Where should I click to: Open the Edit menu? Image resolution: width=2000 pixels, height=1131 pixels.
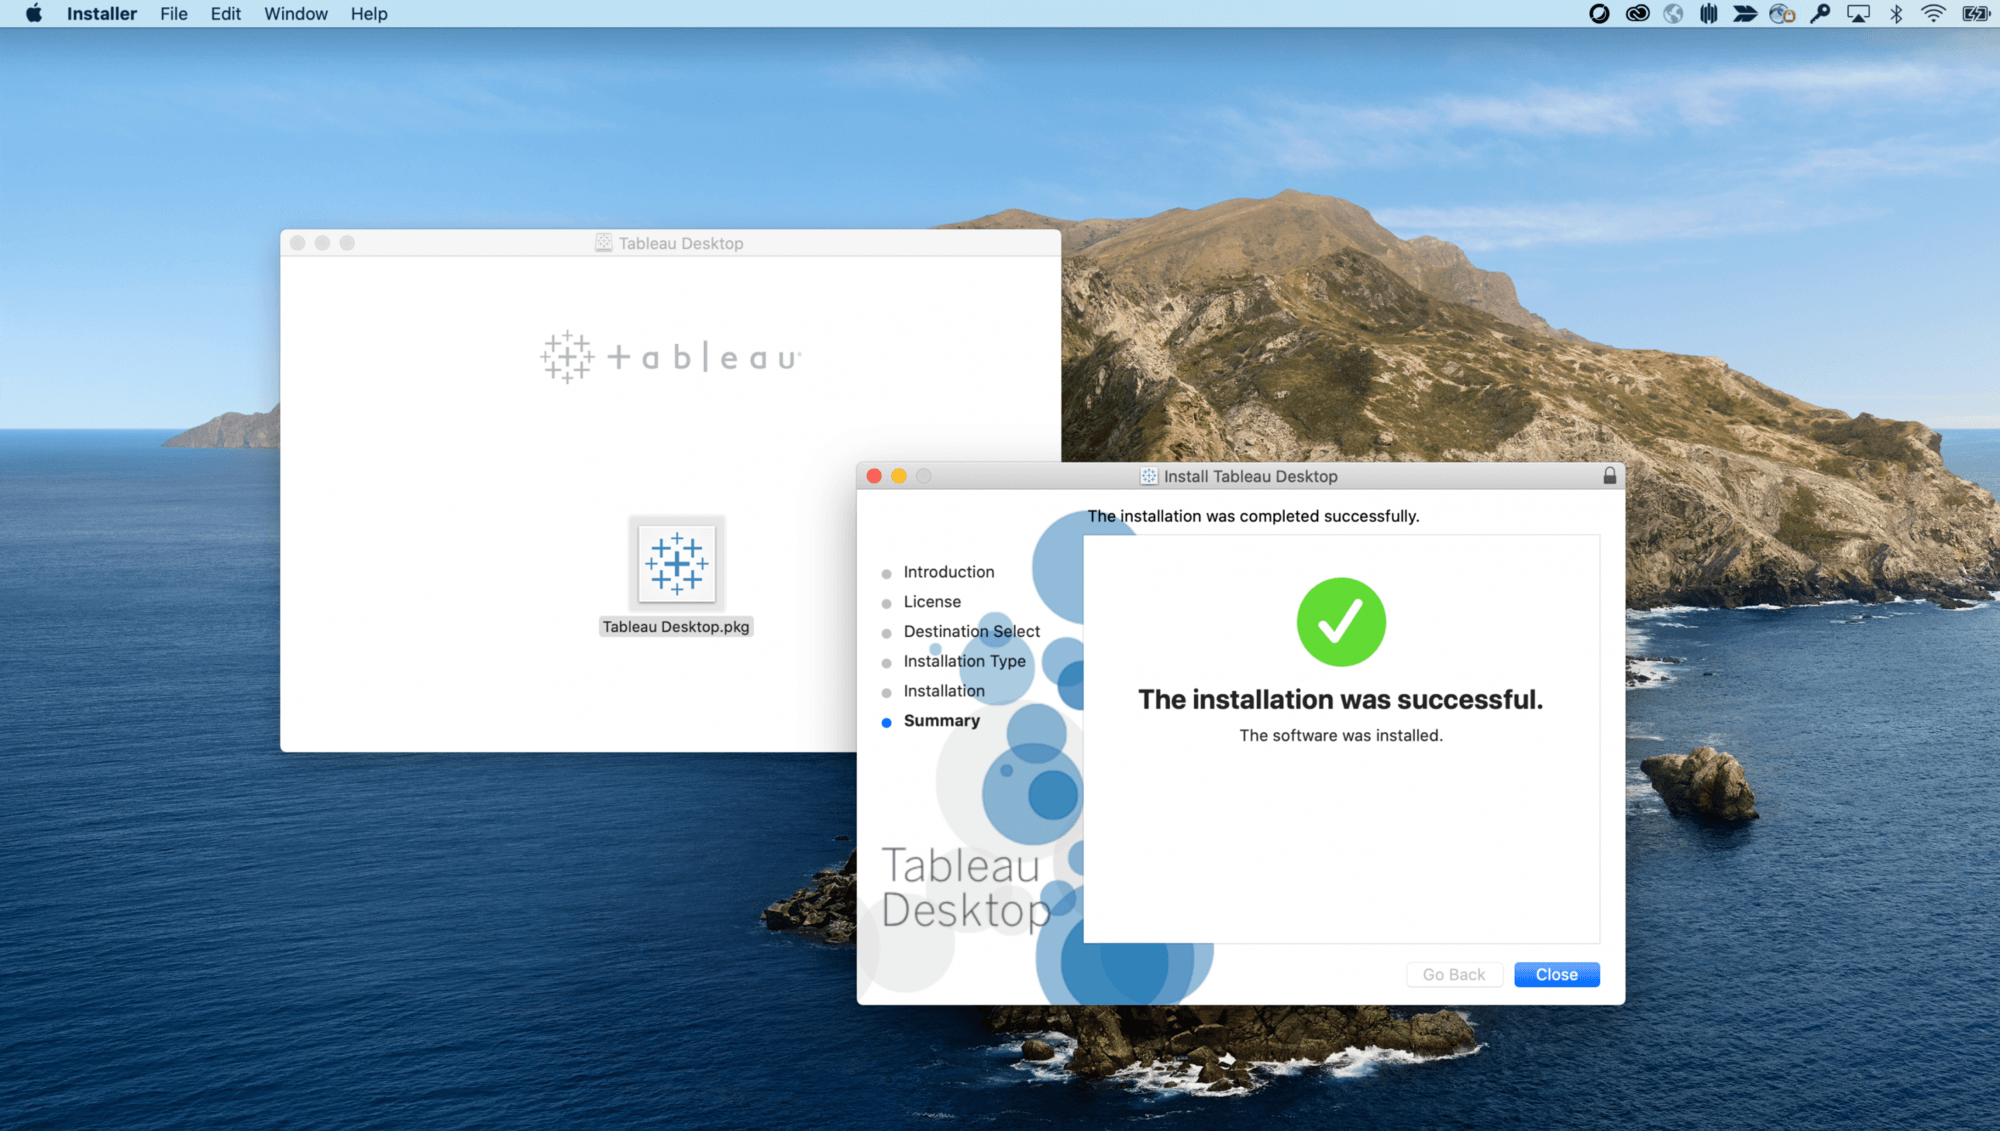225,13
